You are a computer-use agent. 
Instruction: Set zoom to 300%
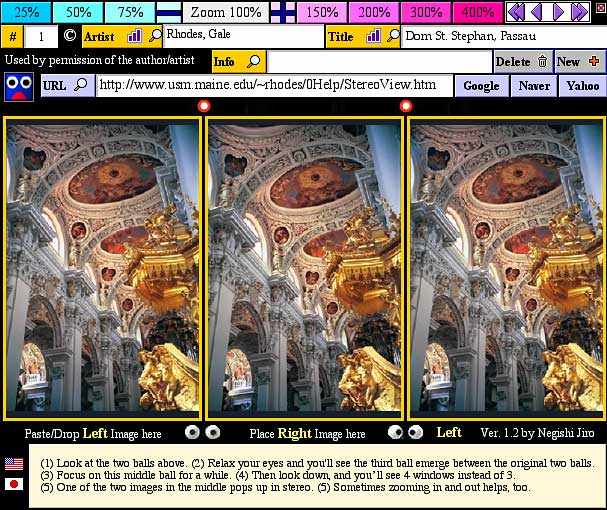[426, 12]
